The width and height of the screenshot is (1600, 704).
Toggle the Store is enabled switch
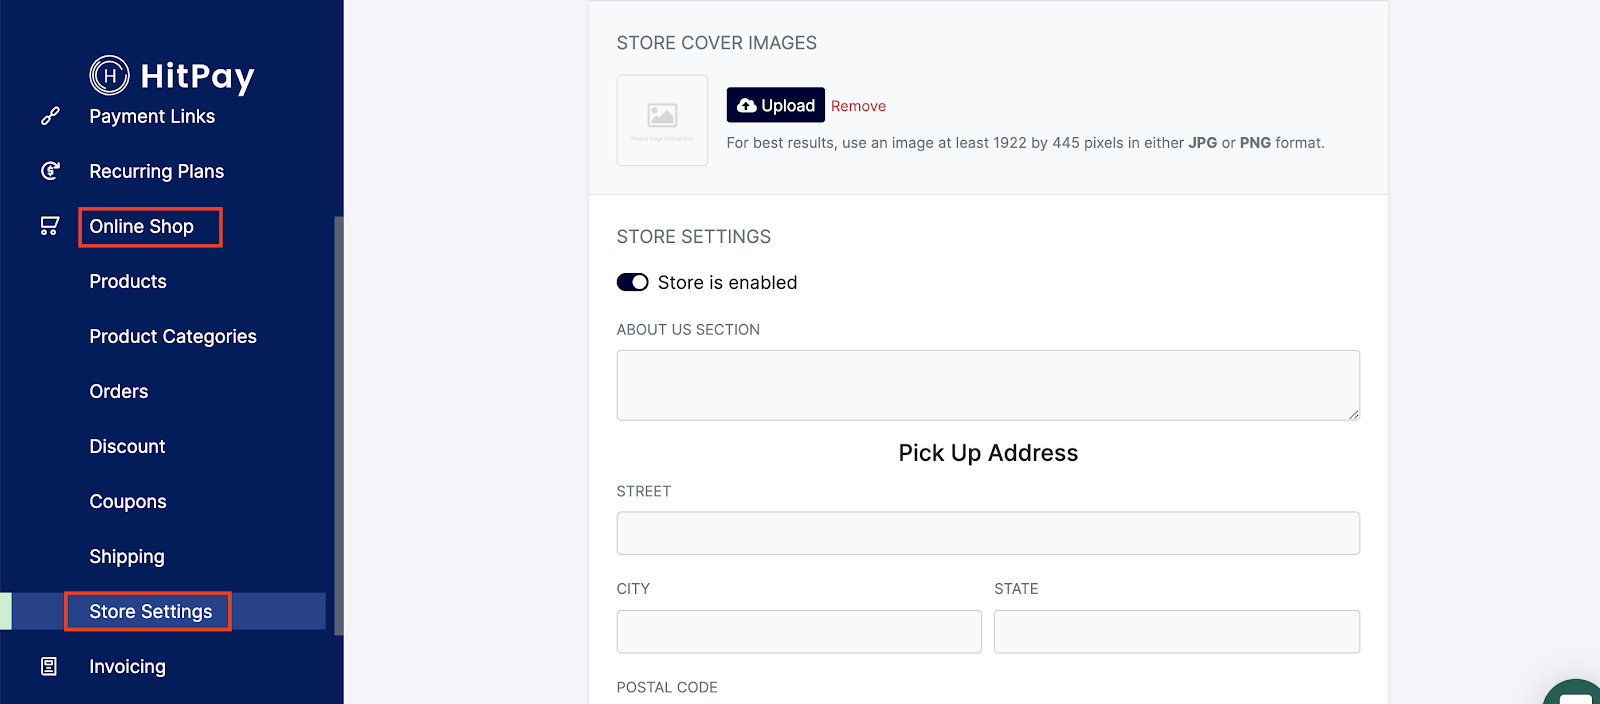[632, 282]
